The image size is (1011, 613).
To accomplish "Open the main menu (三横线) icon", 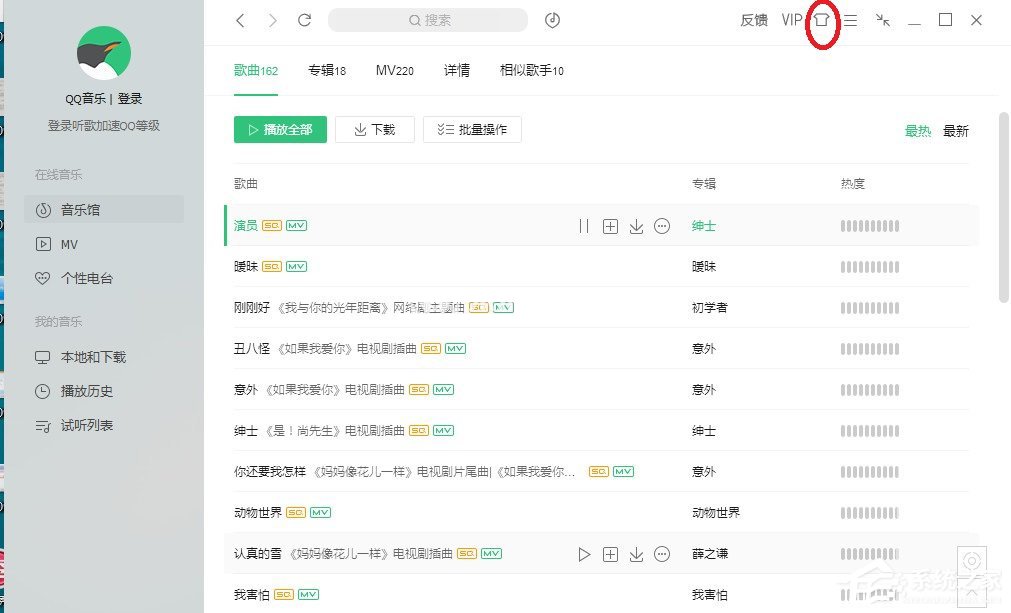I will tap(848, 20).
